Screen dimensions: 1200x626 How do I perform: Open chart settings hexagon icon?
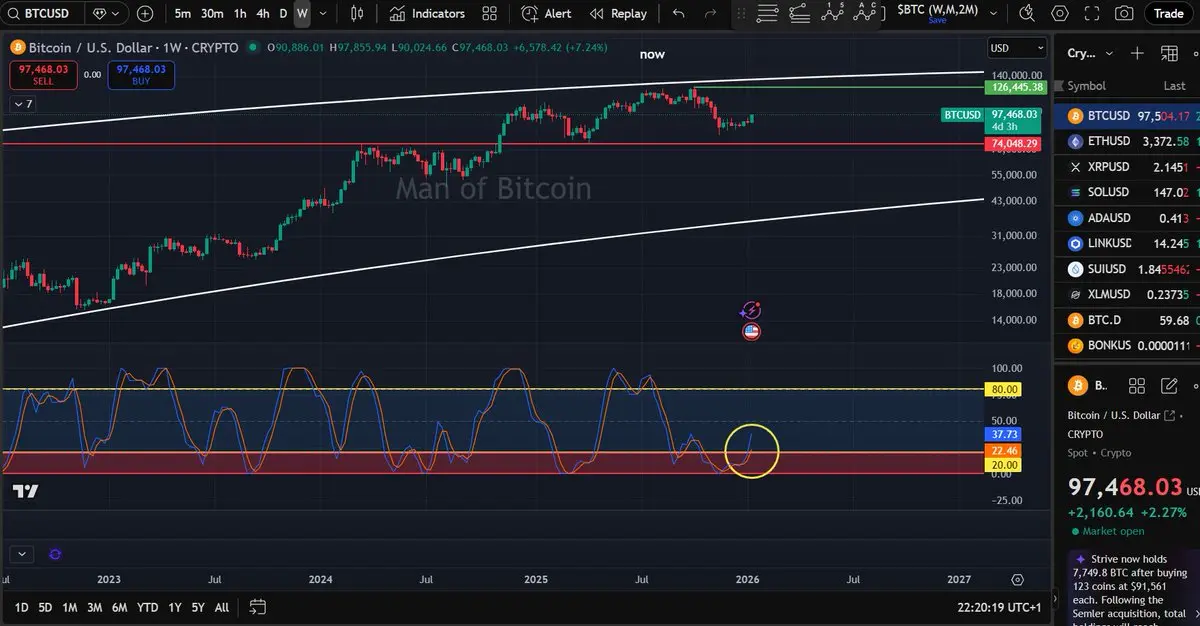click(x=1060, y=14)
